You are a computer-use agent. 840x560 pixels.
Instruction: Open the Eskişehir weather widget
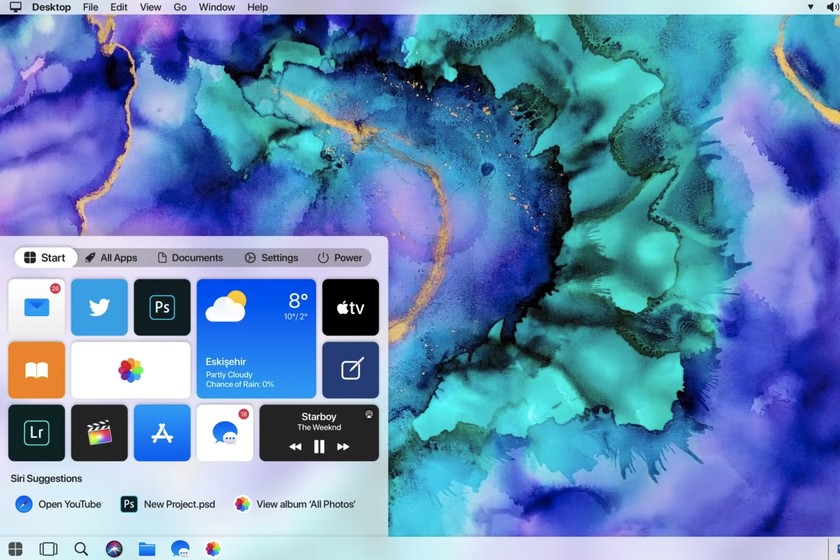click(x=256, y=338)
